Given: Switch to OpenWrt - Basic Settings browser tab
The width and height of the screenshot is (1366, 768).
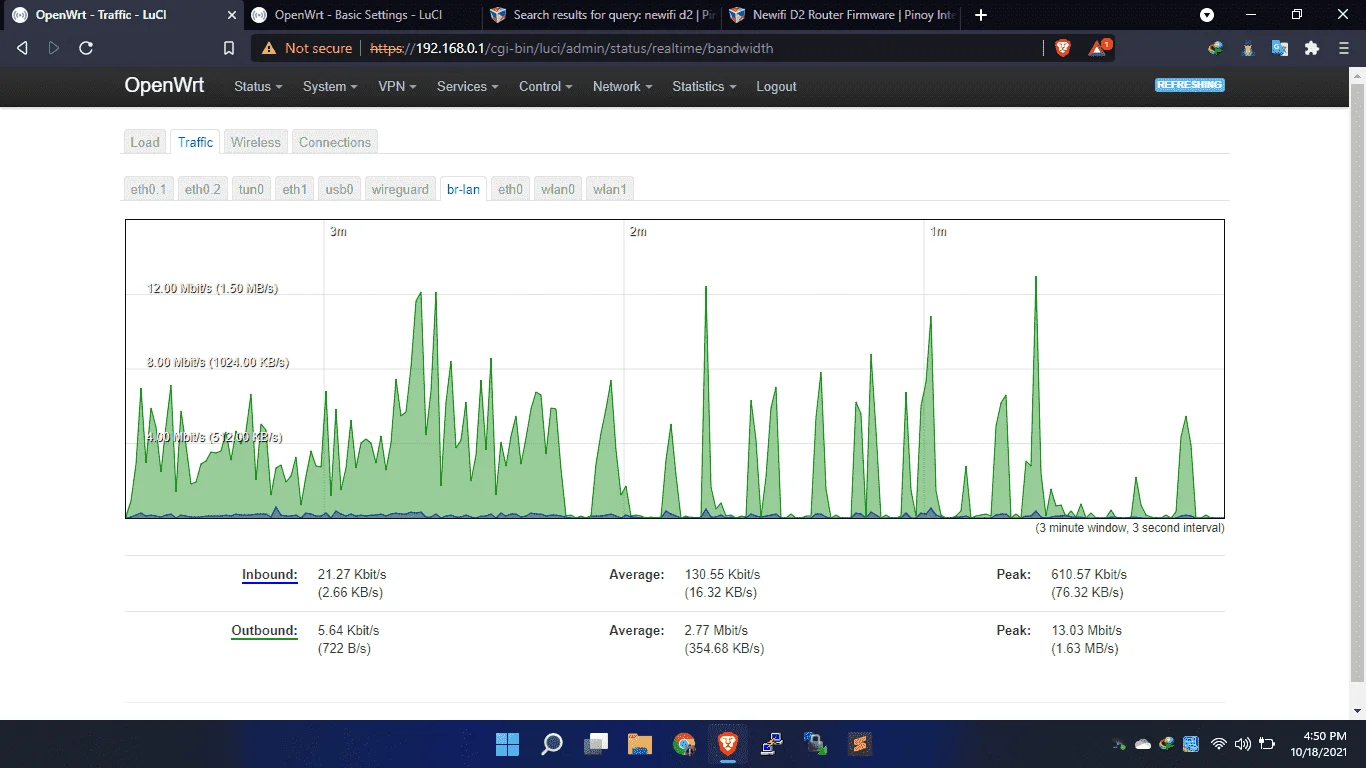Looking at the screenshot, I should coord(363,15).
